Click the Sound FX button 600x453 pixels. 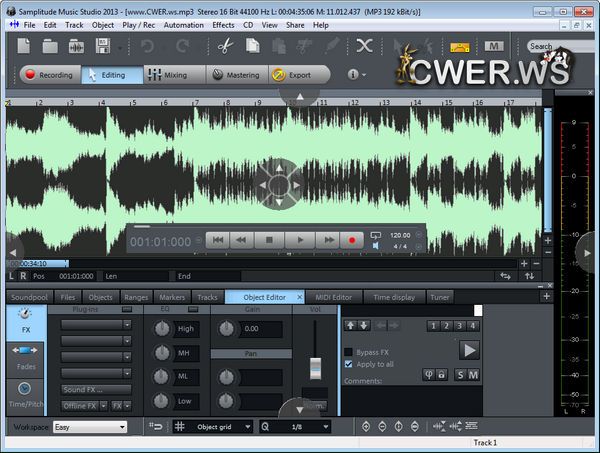click(x=96, y=389)
